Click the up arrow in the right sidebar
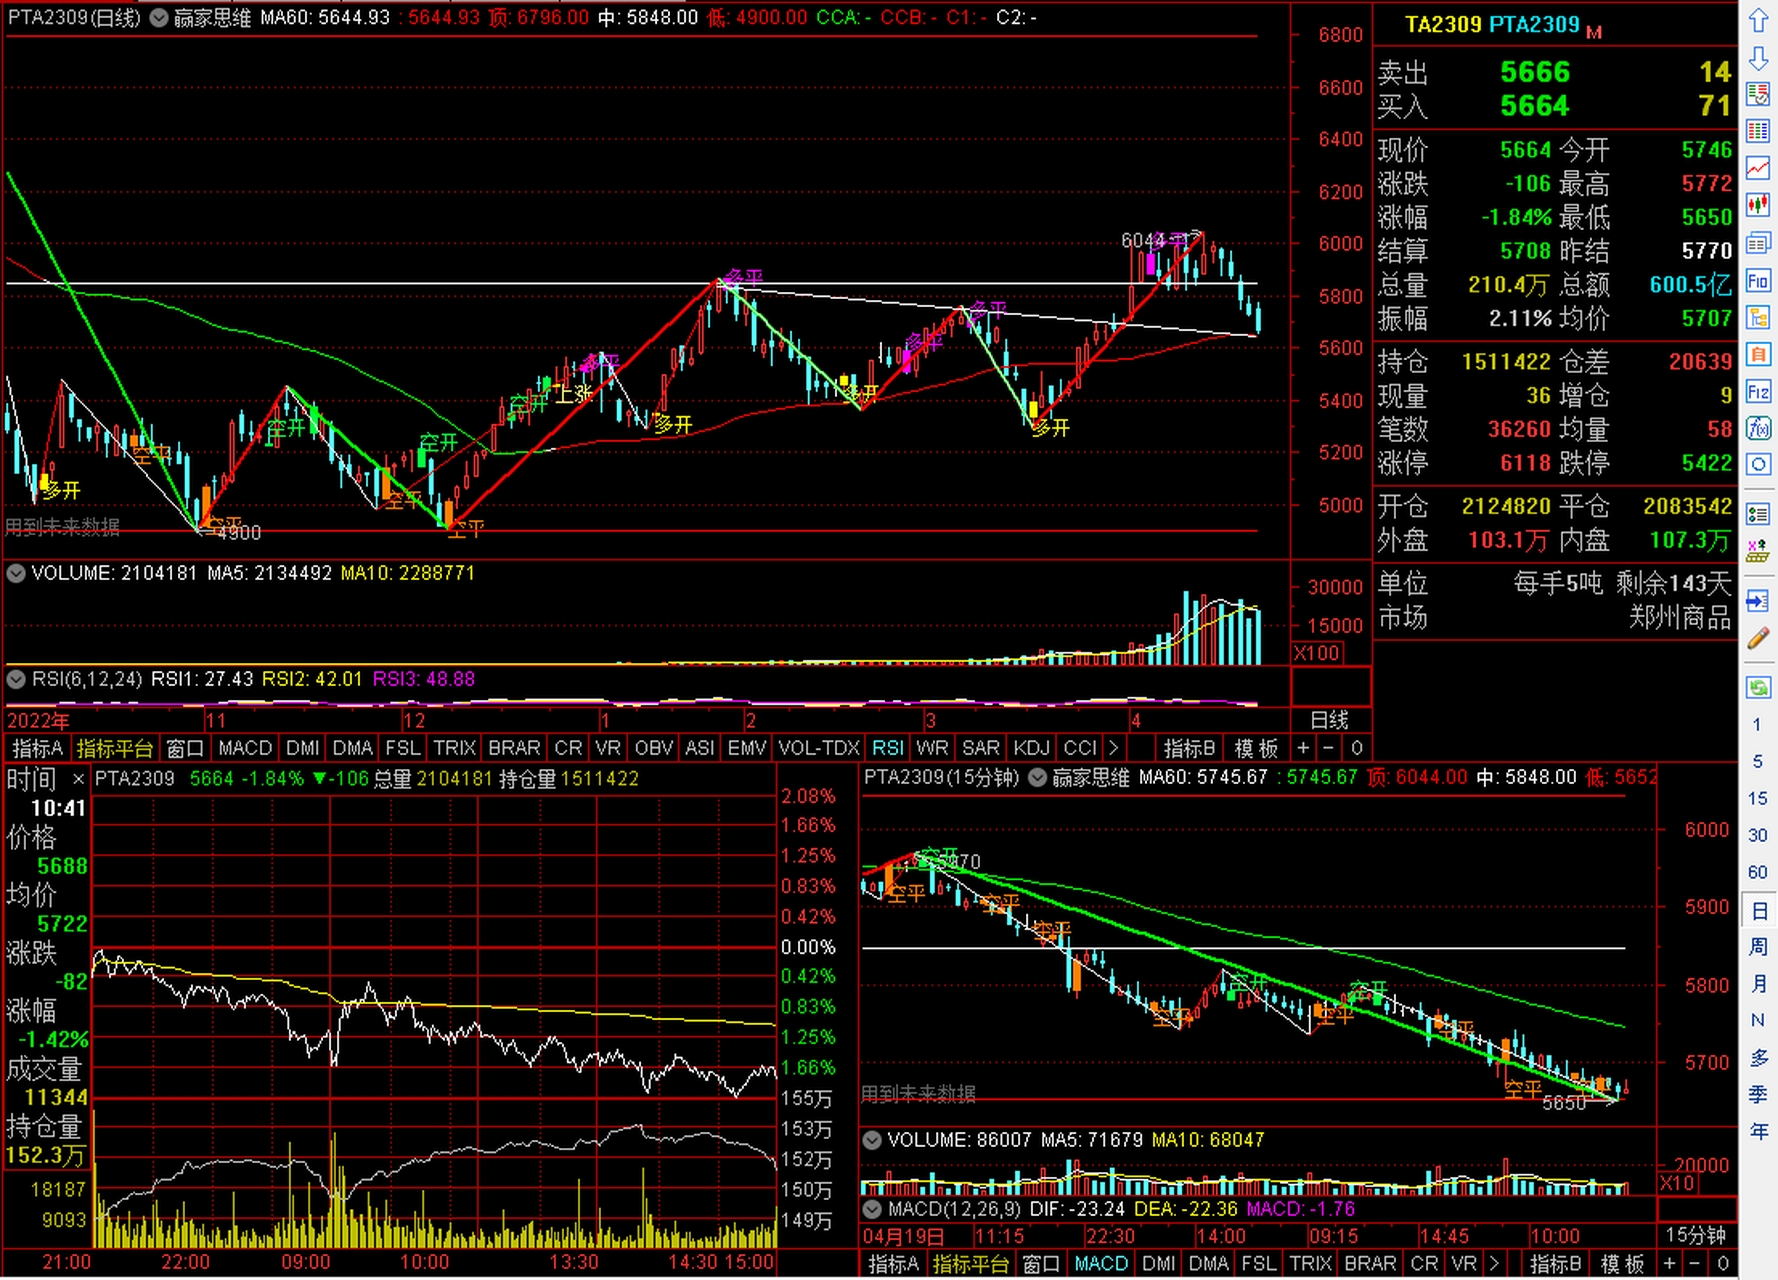Viewport: 1778px width, 1280px height. [x=1758, y=20]
